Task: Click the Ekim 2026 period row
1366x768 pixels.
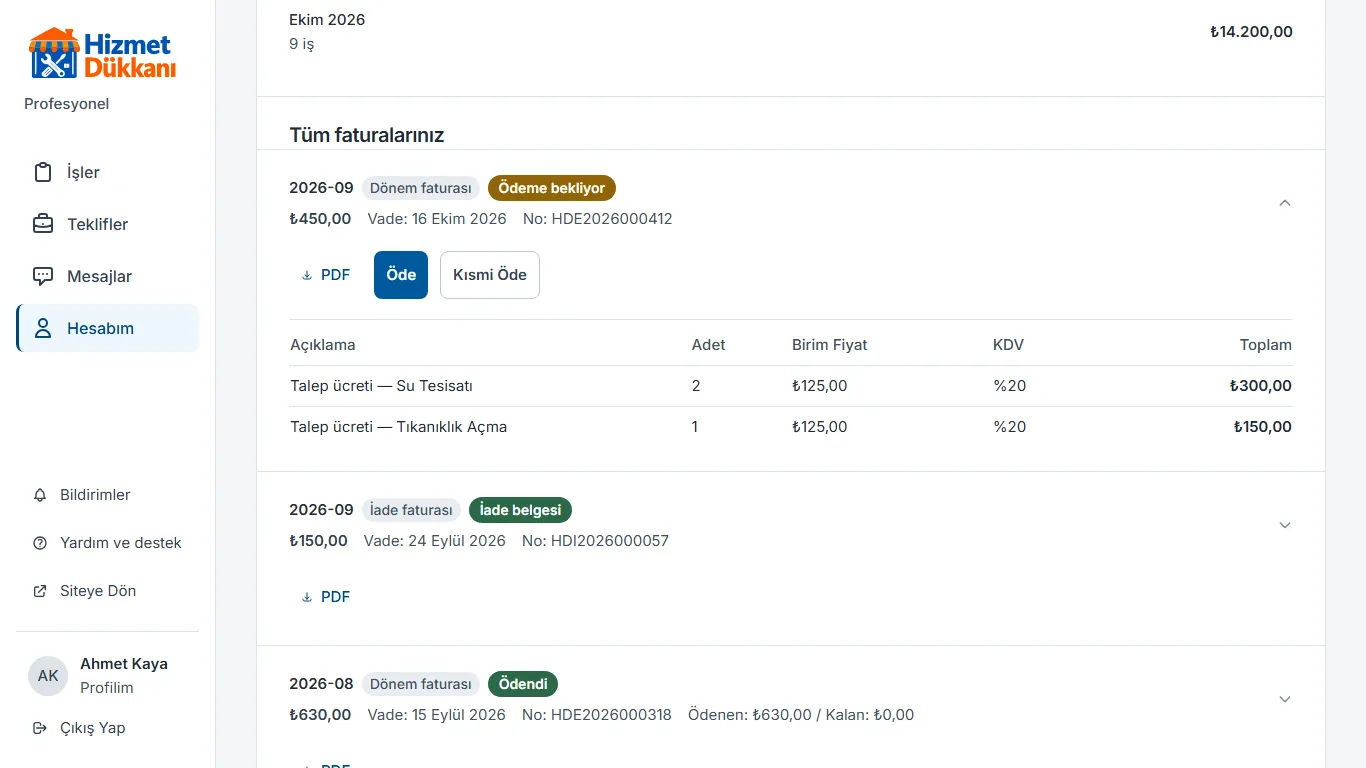Action: [791, 32]
